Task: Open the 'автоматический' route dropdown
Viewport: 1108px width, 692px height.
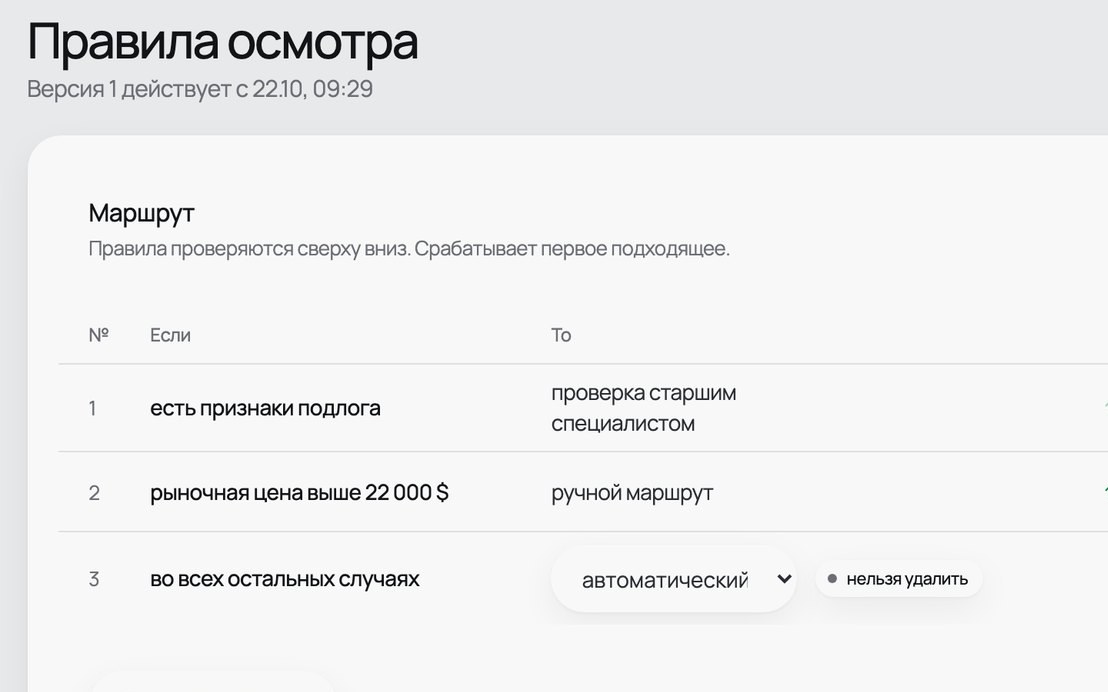Action: pos(673,579)
